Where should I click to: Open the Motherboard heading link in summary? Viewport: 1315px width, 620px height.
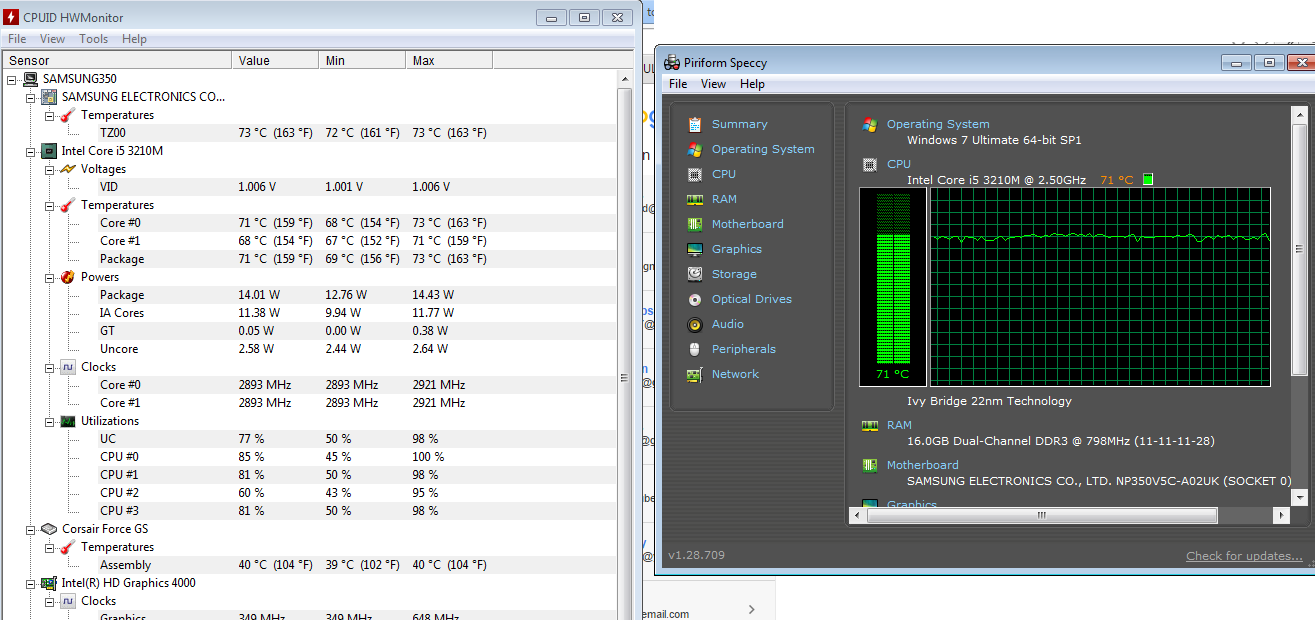pos(922,465)
